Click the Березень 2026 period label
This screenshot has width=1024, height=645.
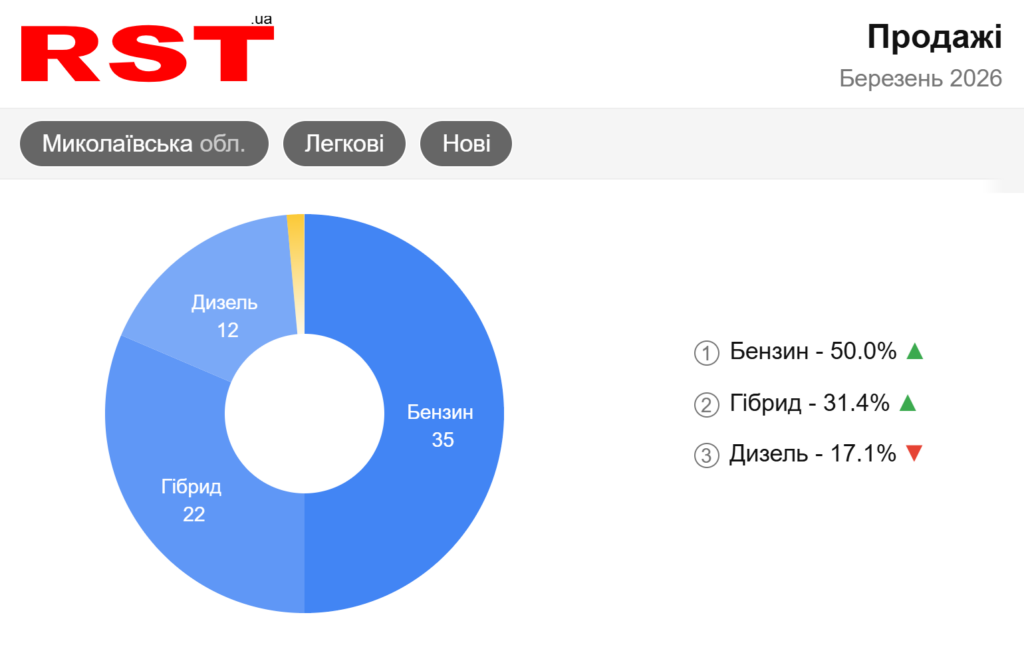[920, 79]
